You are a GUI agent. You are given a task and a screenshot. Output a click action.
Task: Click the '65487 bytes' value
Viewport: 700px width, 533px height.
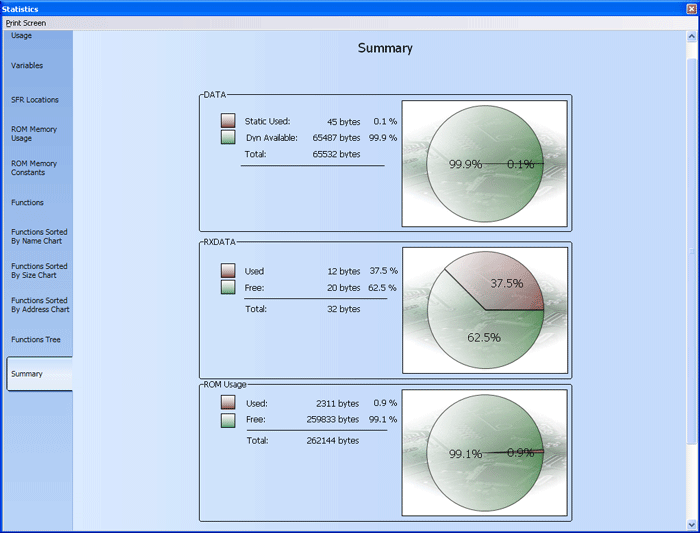(336, 138)
